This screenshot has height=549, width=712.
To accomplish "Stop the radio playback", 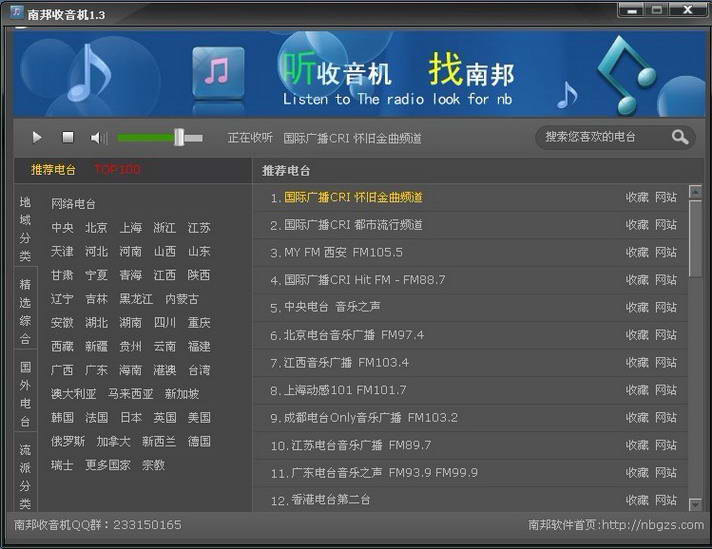I will 68,137.
